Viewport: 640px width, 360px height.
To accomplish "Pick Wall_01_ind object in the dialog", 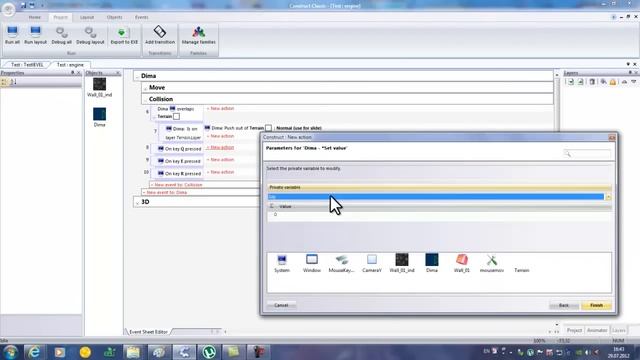I will tap(402, 263).
